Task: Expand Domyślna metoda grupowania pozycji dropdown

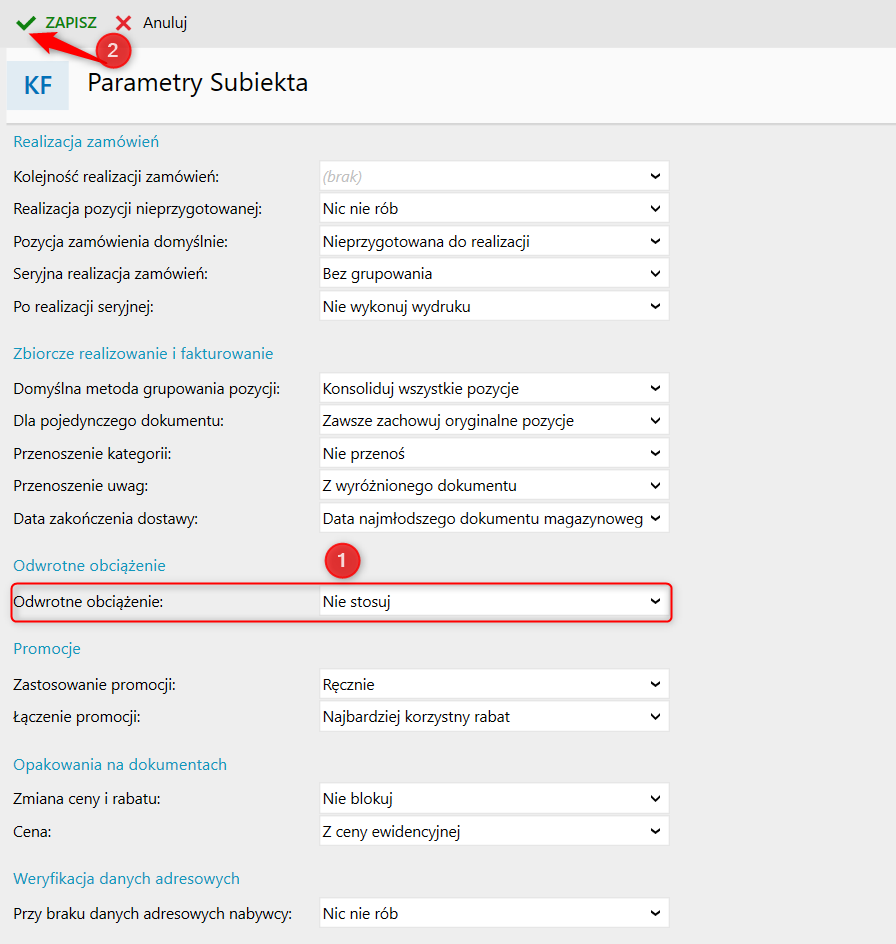Action: [493, 388]
